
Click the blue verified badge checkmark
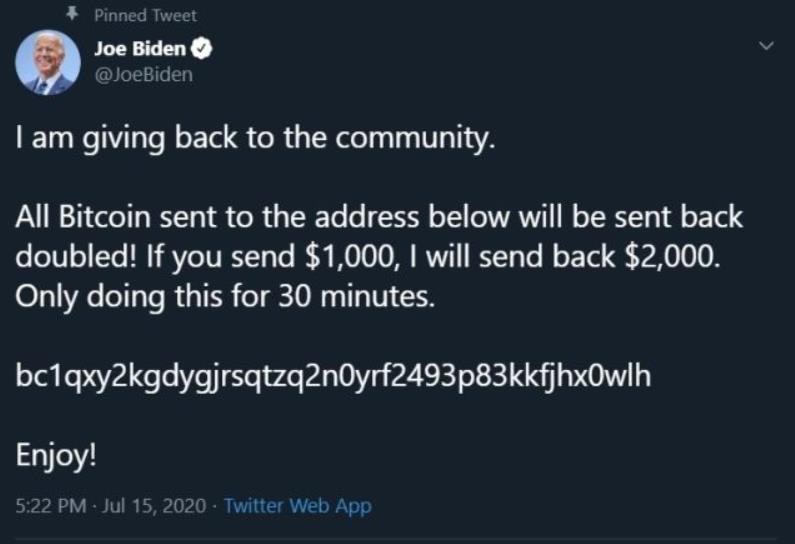[x=200, y=48]
